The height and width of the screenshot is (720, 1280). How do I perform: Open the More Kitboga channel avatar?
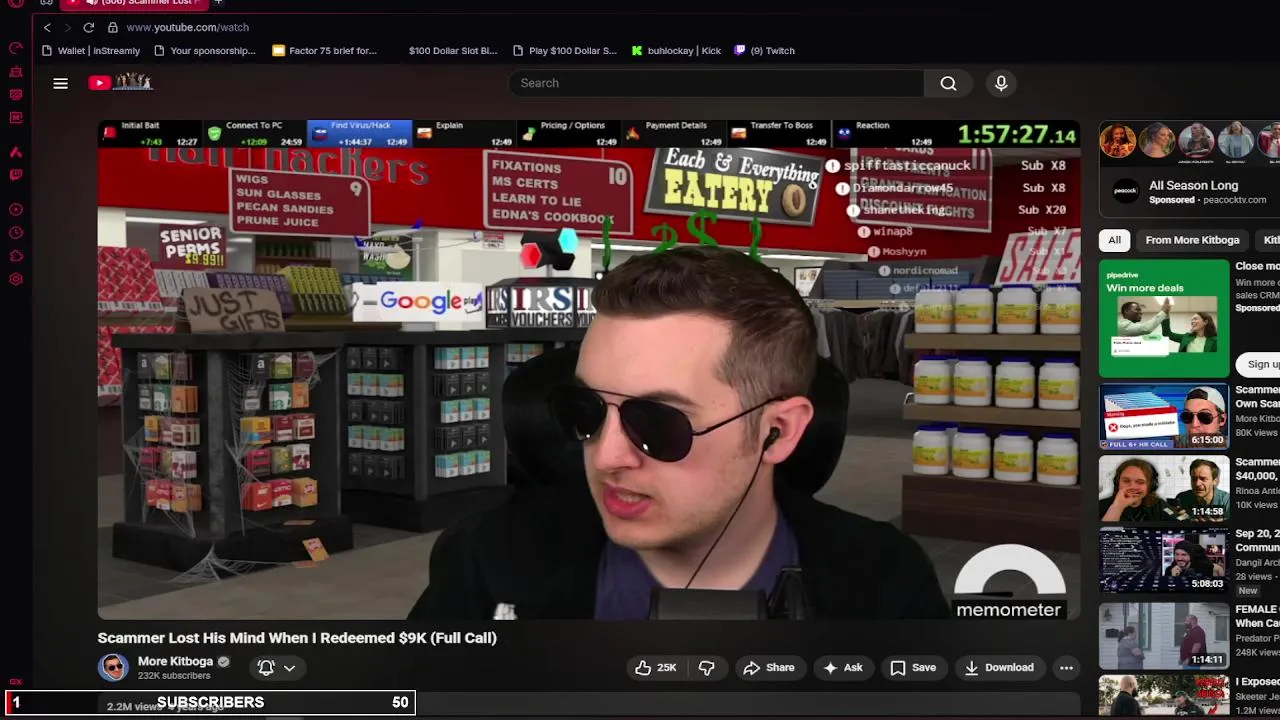pyautogui.click(x=113, y=667)
